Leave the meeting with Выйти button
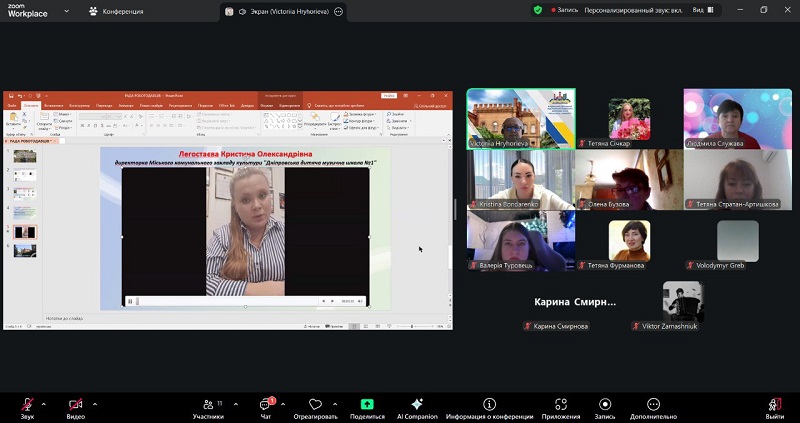Screen dimensions: 800x423 [x=774, y=405]
